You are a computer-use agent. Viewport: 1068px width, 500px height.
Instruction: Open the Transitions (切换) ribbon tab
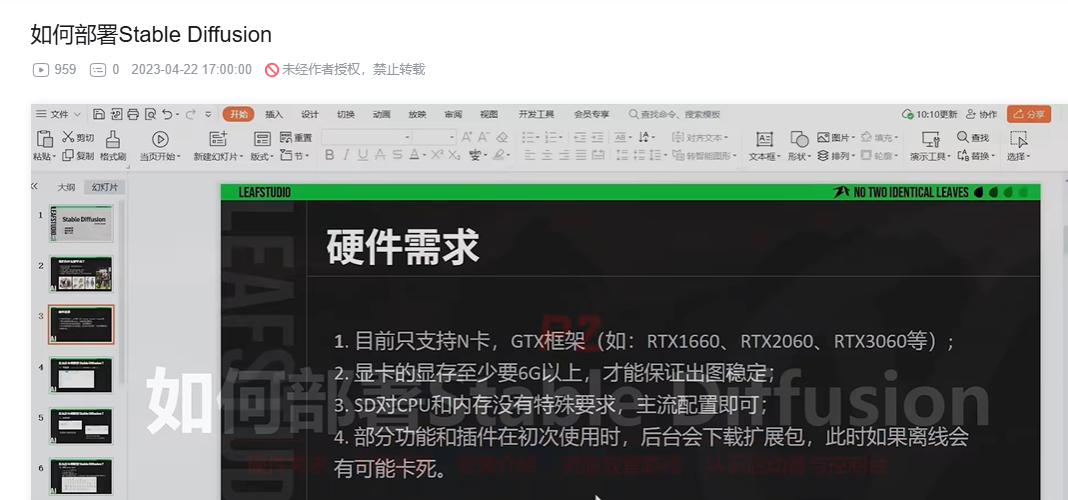345,114
